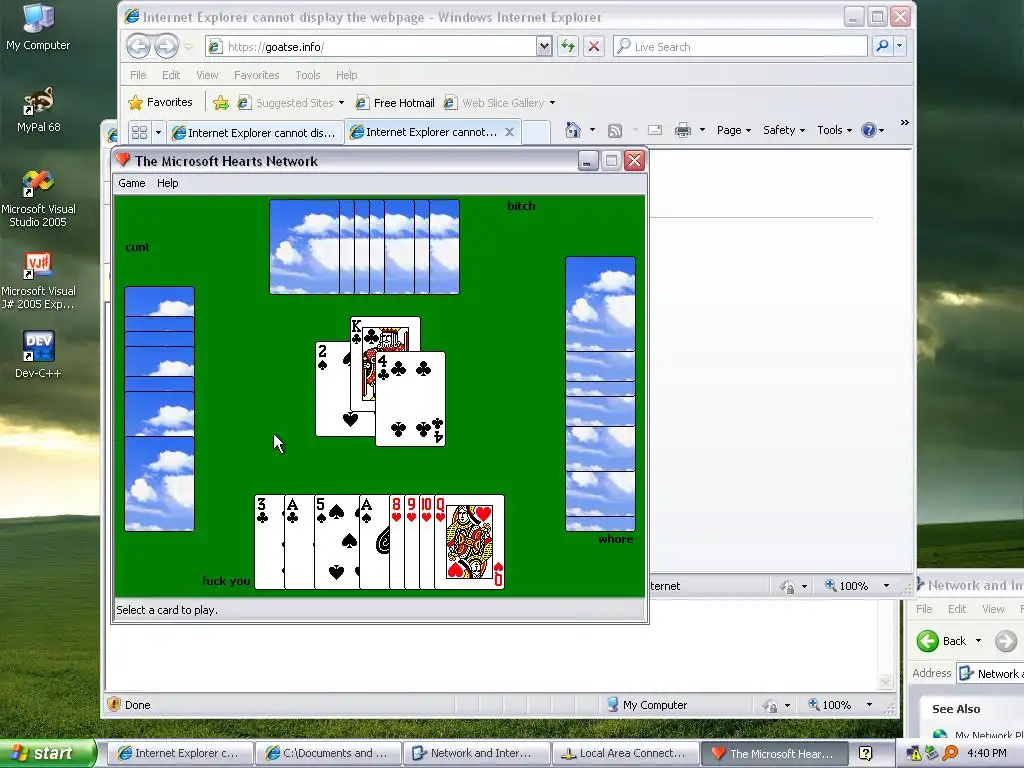
Task: Open the View menu in Internet Explorer
Action: click(x=207, y=75)
